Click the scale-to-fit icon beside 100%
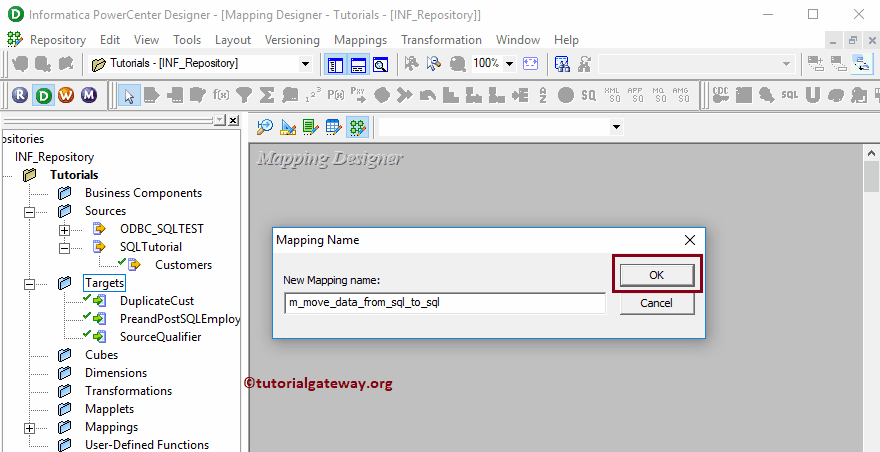This screenshot has width=880, height=452. click(530, 64)
